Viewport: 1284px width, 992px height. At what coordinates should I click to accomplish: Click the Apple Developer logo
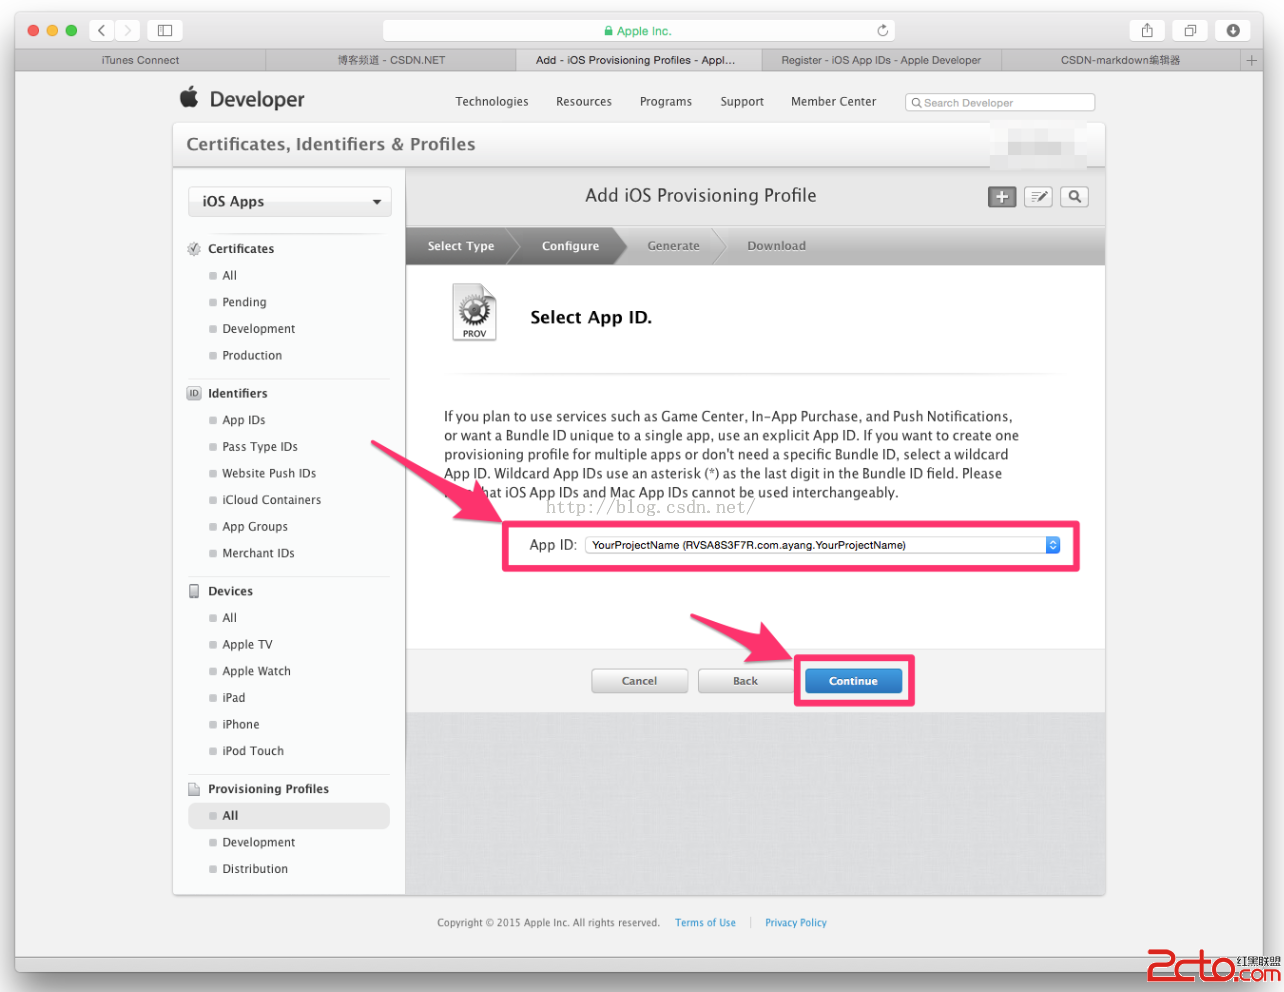242,98
